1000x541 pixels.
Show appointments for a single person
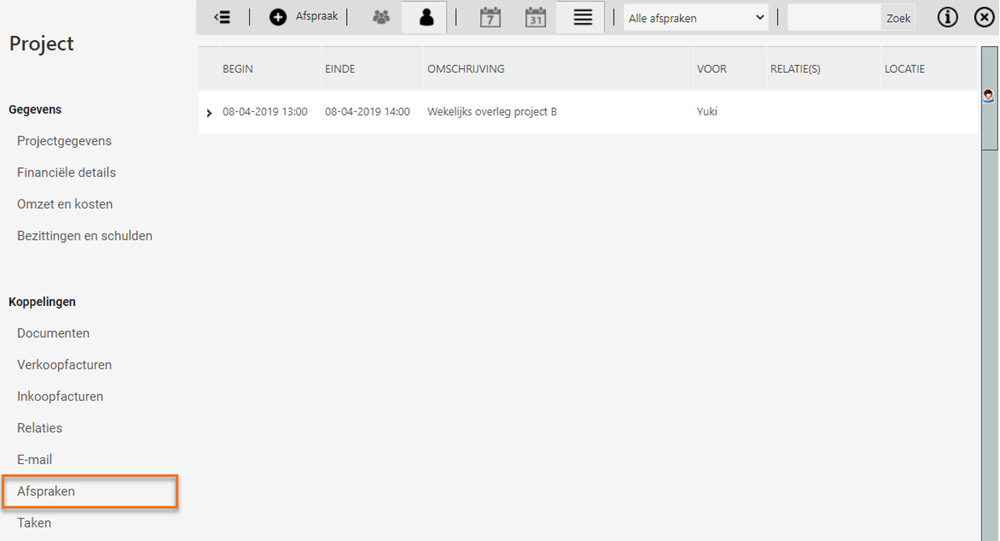[x=426, y=17]
